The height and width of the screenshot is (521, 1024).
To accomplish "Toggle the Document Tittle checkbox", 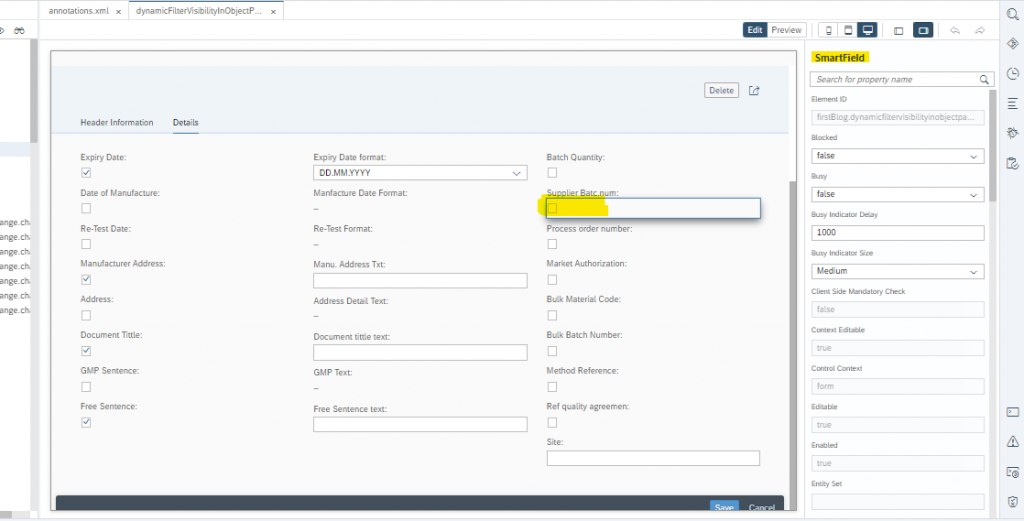I will (86, 351).
